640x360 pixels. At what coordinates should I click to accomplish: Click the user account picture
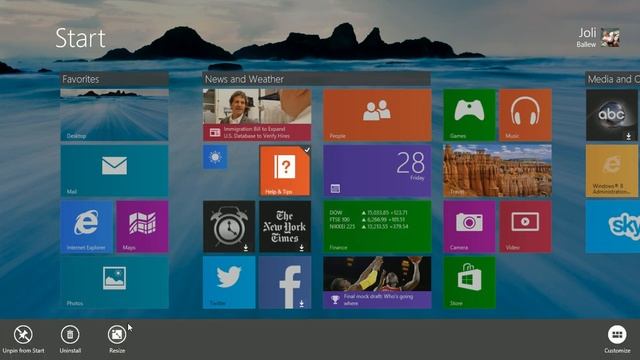[x=611, y=38]
